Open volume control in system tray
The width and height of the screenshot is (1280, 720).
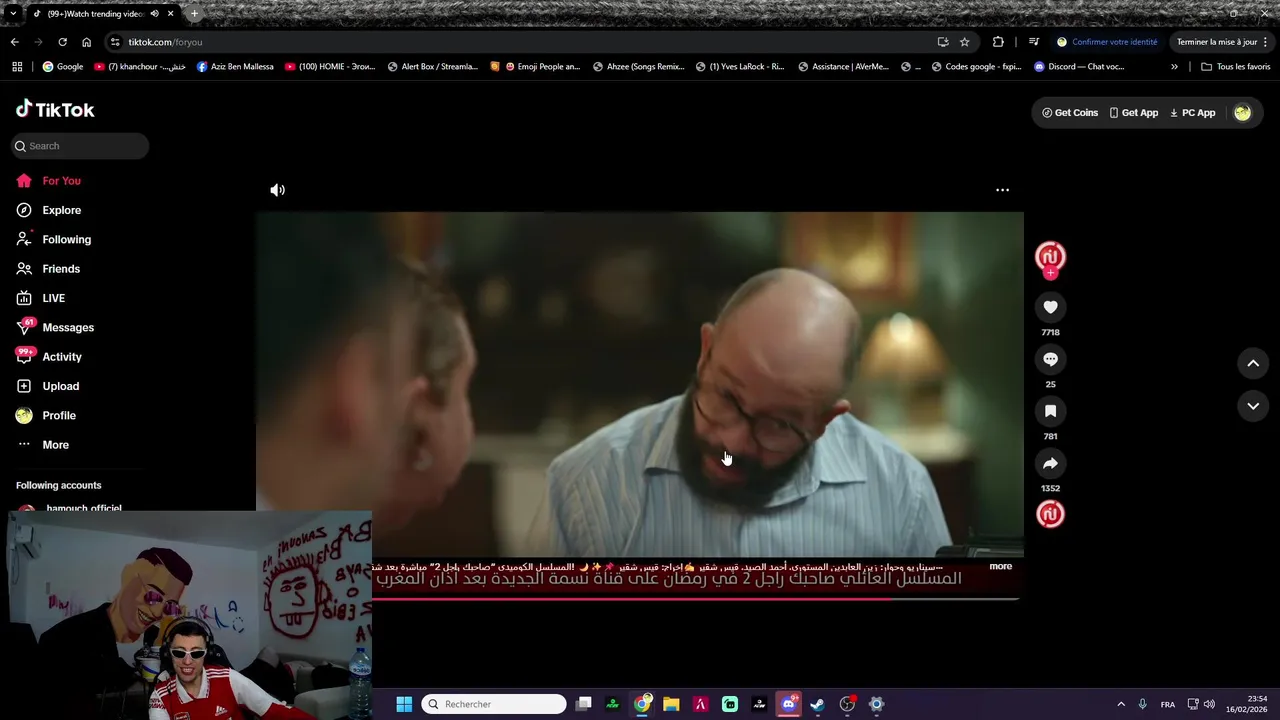point(1209,704)
